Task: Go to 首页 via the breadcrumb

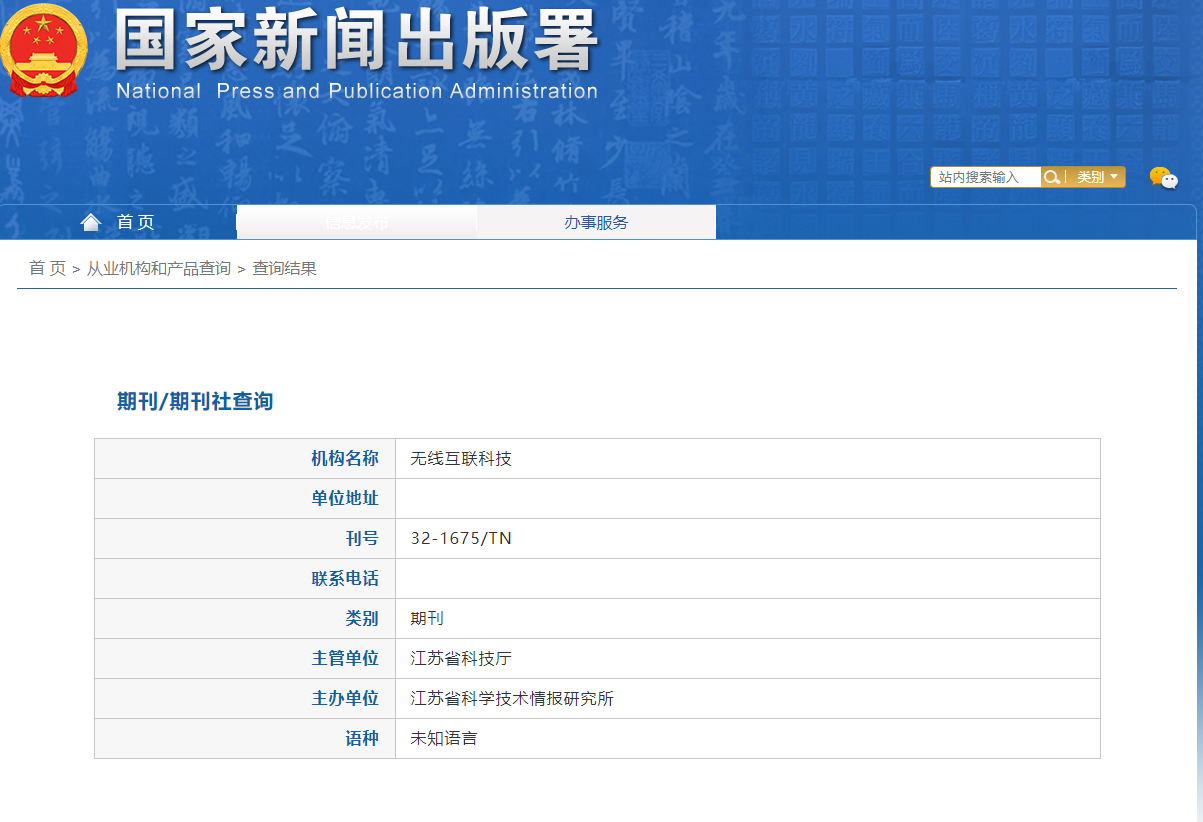Action: tap(47, 268)
